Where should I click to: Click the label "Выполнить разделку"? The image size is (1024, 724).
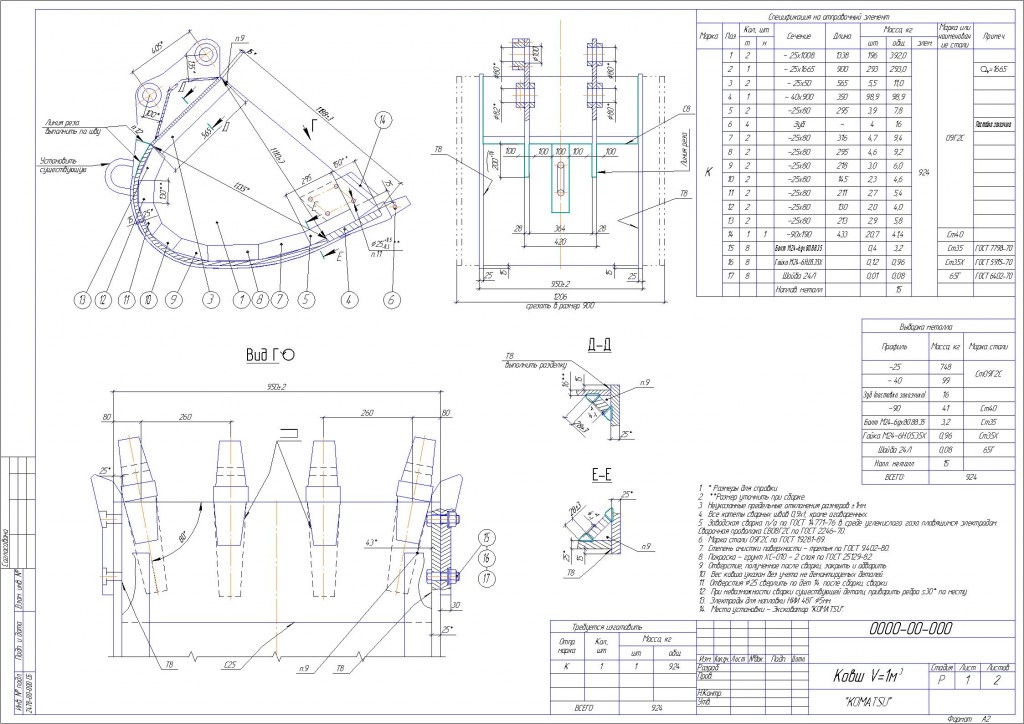point(536,365)
